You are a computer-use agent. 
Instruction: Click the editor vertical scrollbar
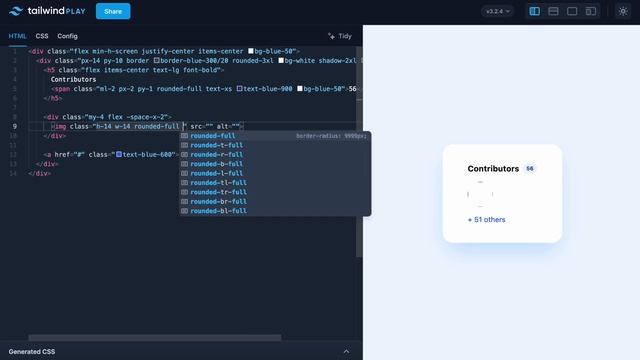(x=359, y=151)
